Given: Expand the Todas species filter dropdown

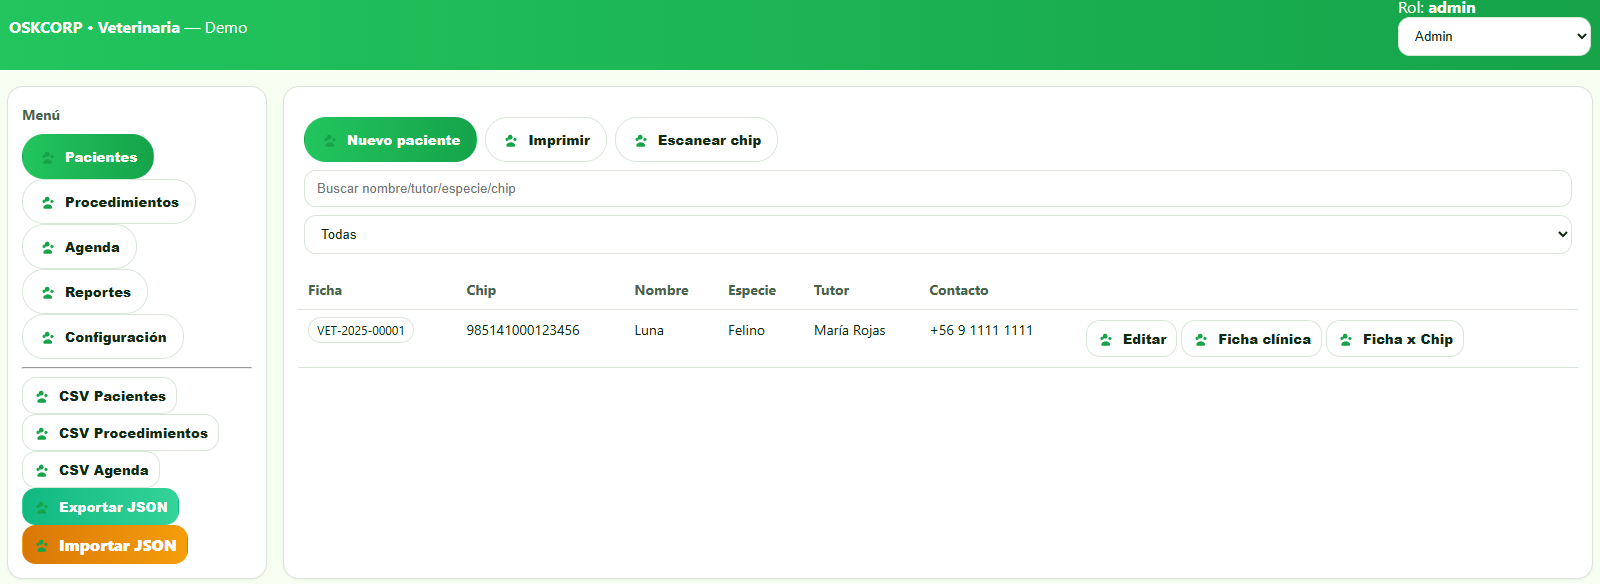Looking at the screenshot, I should coord(937,235).
